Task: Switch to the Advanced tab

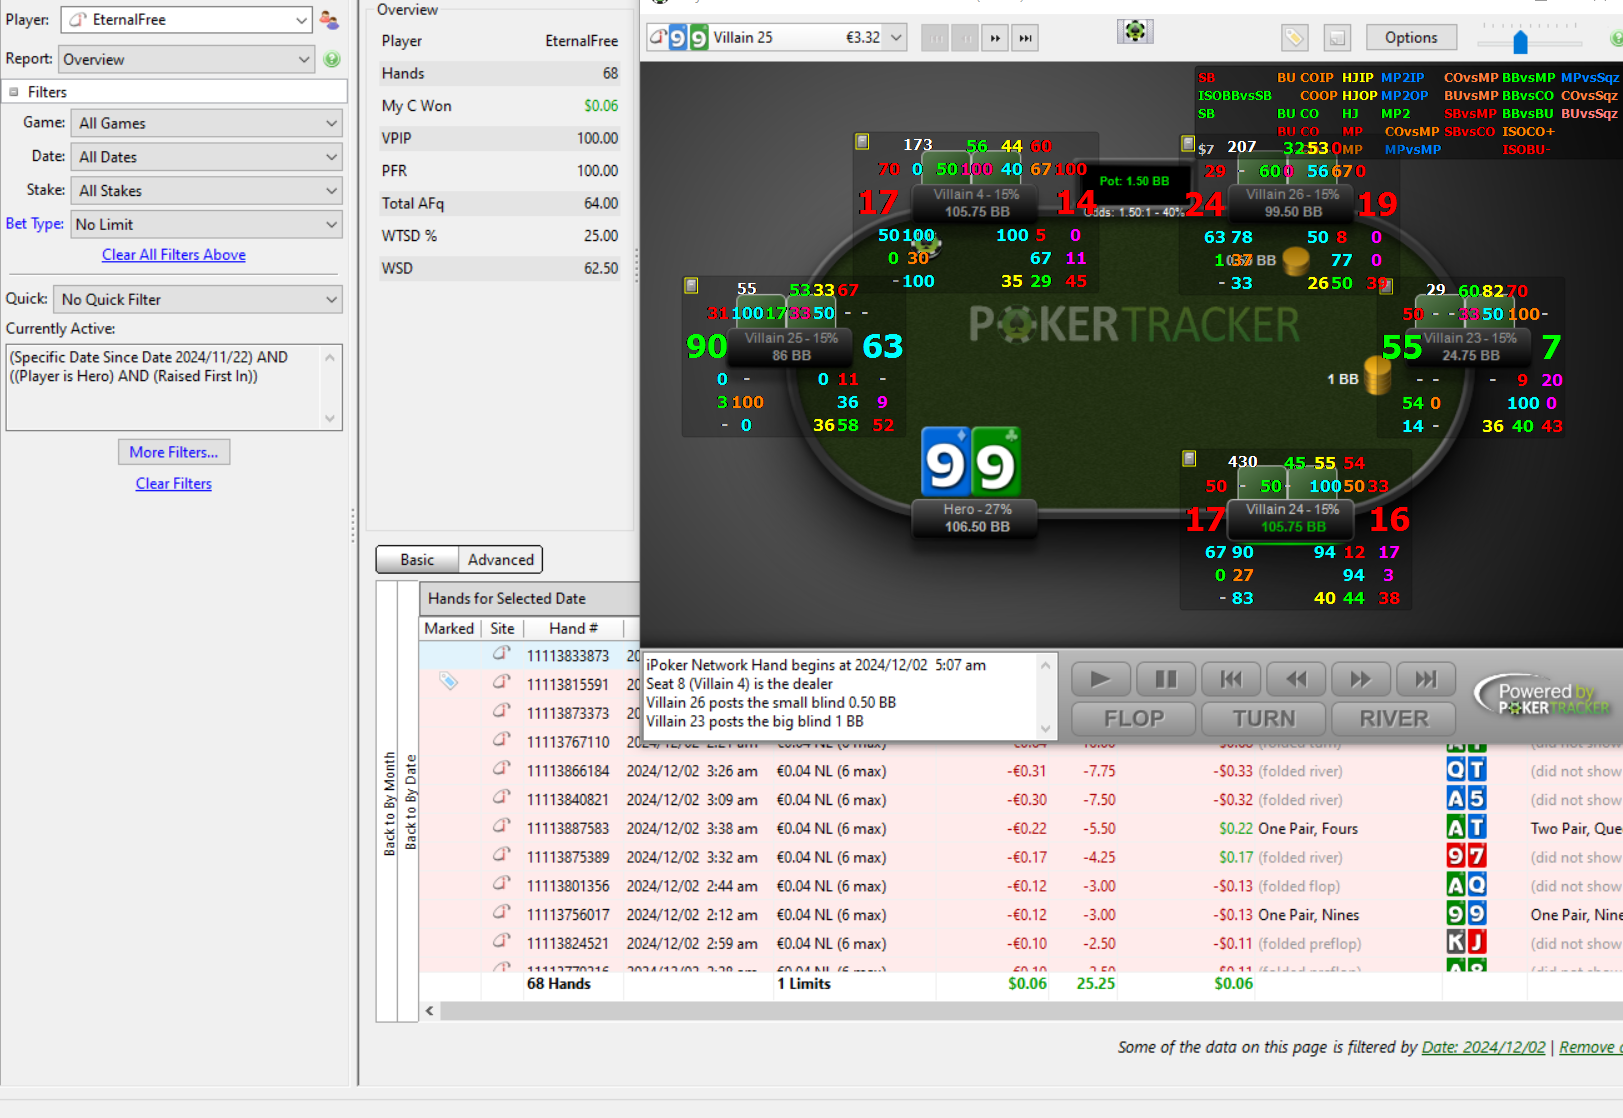Action: click(501, 560)
